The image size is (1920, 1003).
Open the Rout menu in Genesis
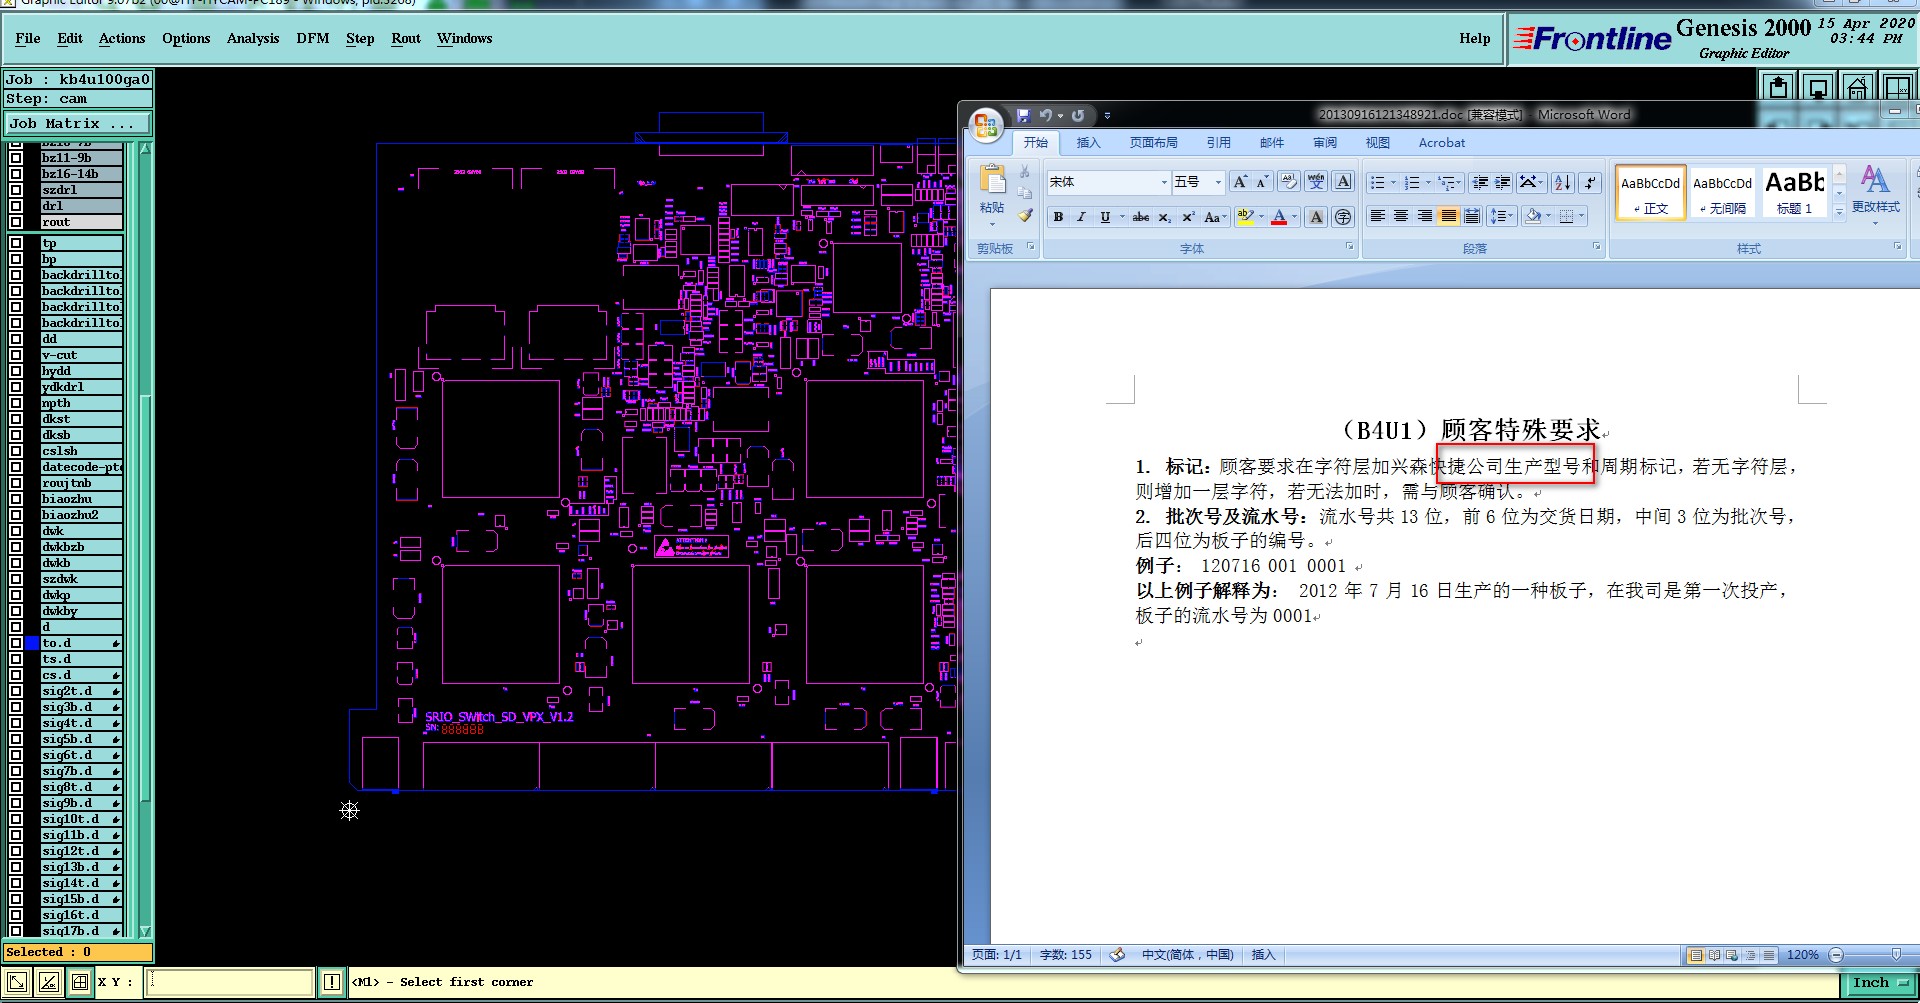406,38
